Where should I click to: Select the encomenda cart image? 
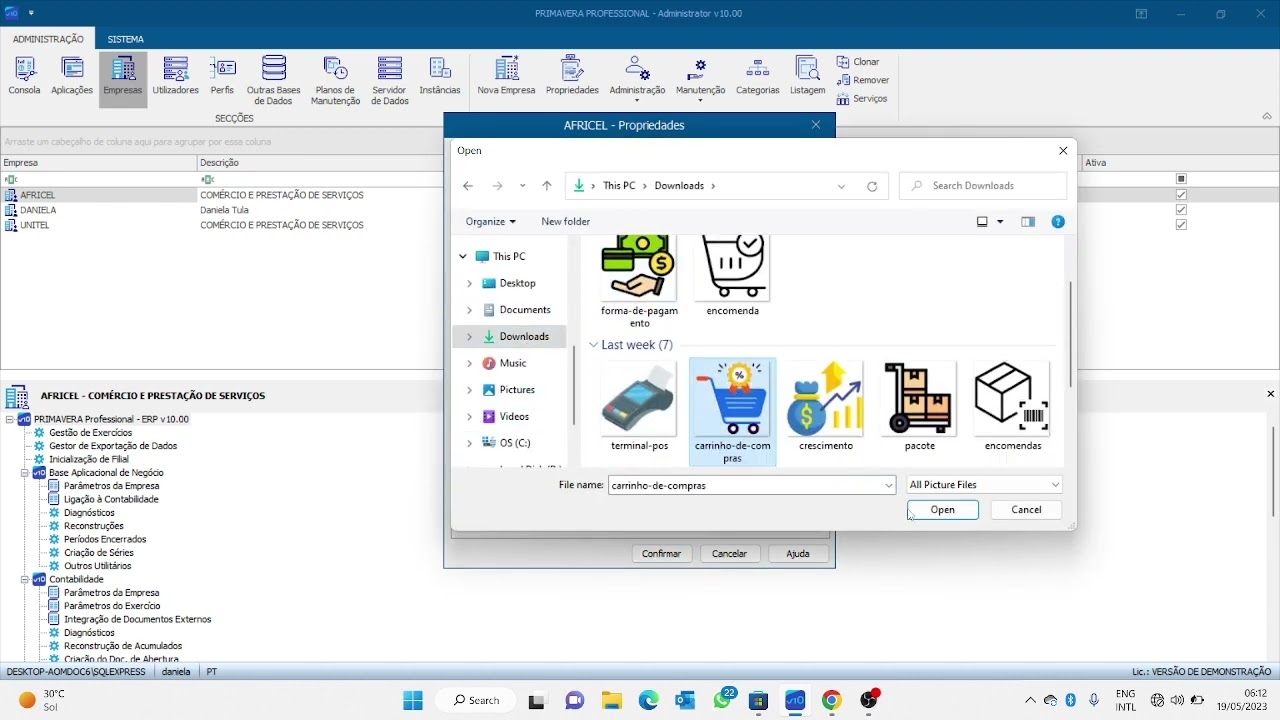point(733,277)
